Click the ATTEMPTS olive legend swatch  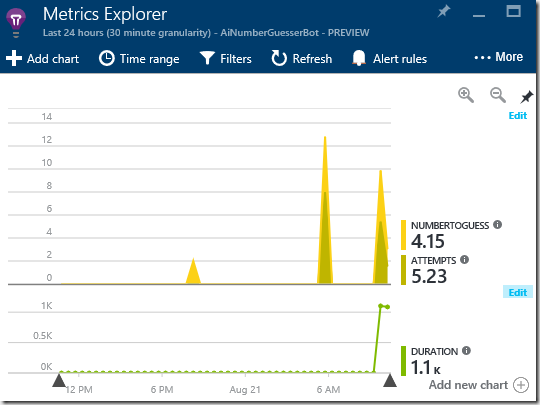403,270
